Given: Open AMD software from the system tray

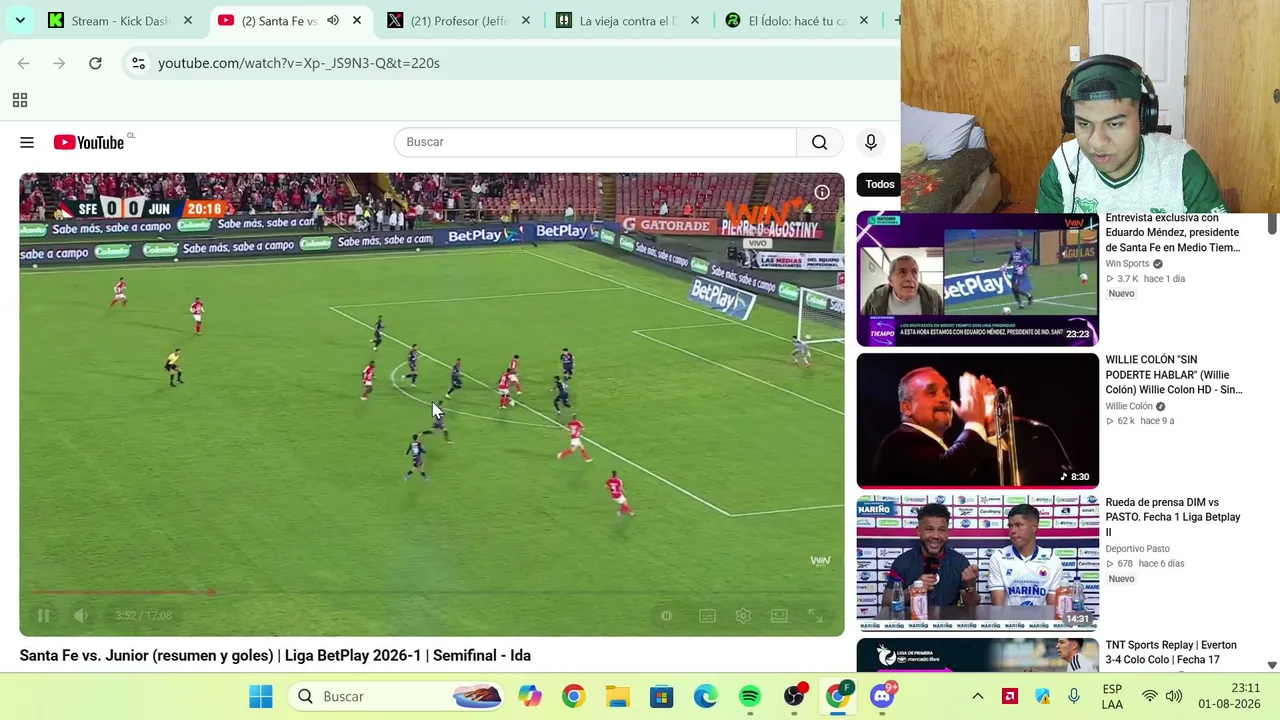Looking at the screenshot, I should [1010, 696].
